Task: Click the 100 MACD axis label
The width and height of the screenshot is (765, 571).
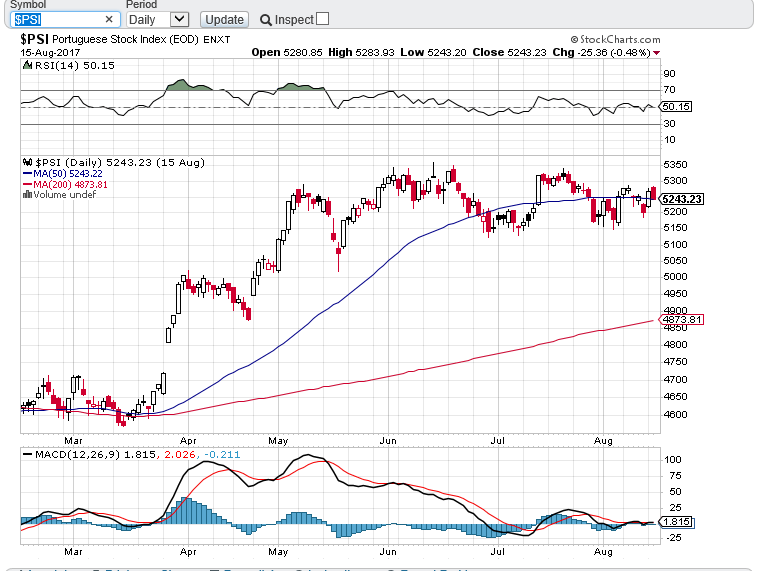Action: click(x=673, y=460)
